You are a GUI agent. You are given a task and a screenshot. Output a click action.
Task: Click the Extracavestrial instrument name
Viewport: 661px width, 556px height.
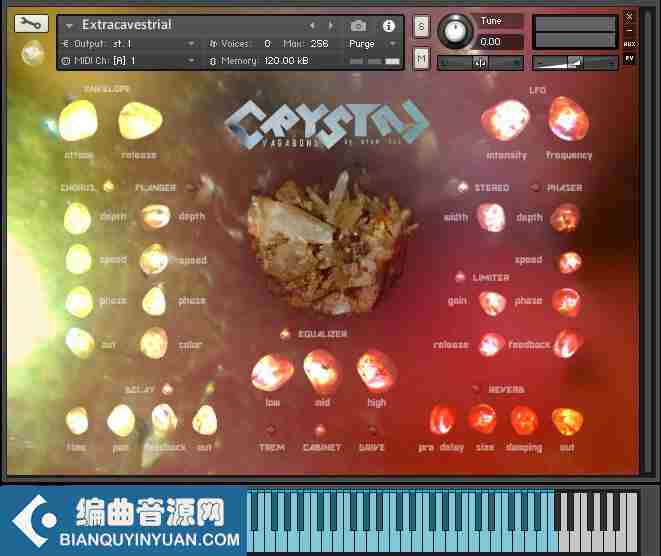126,25
